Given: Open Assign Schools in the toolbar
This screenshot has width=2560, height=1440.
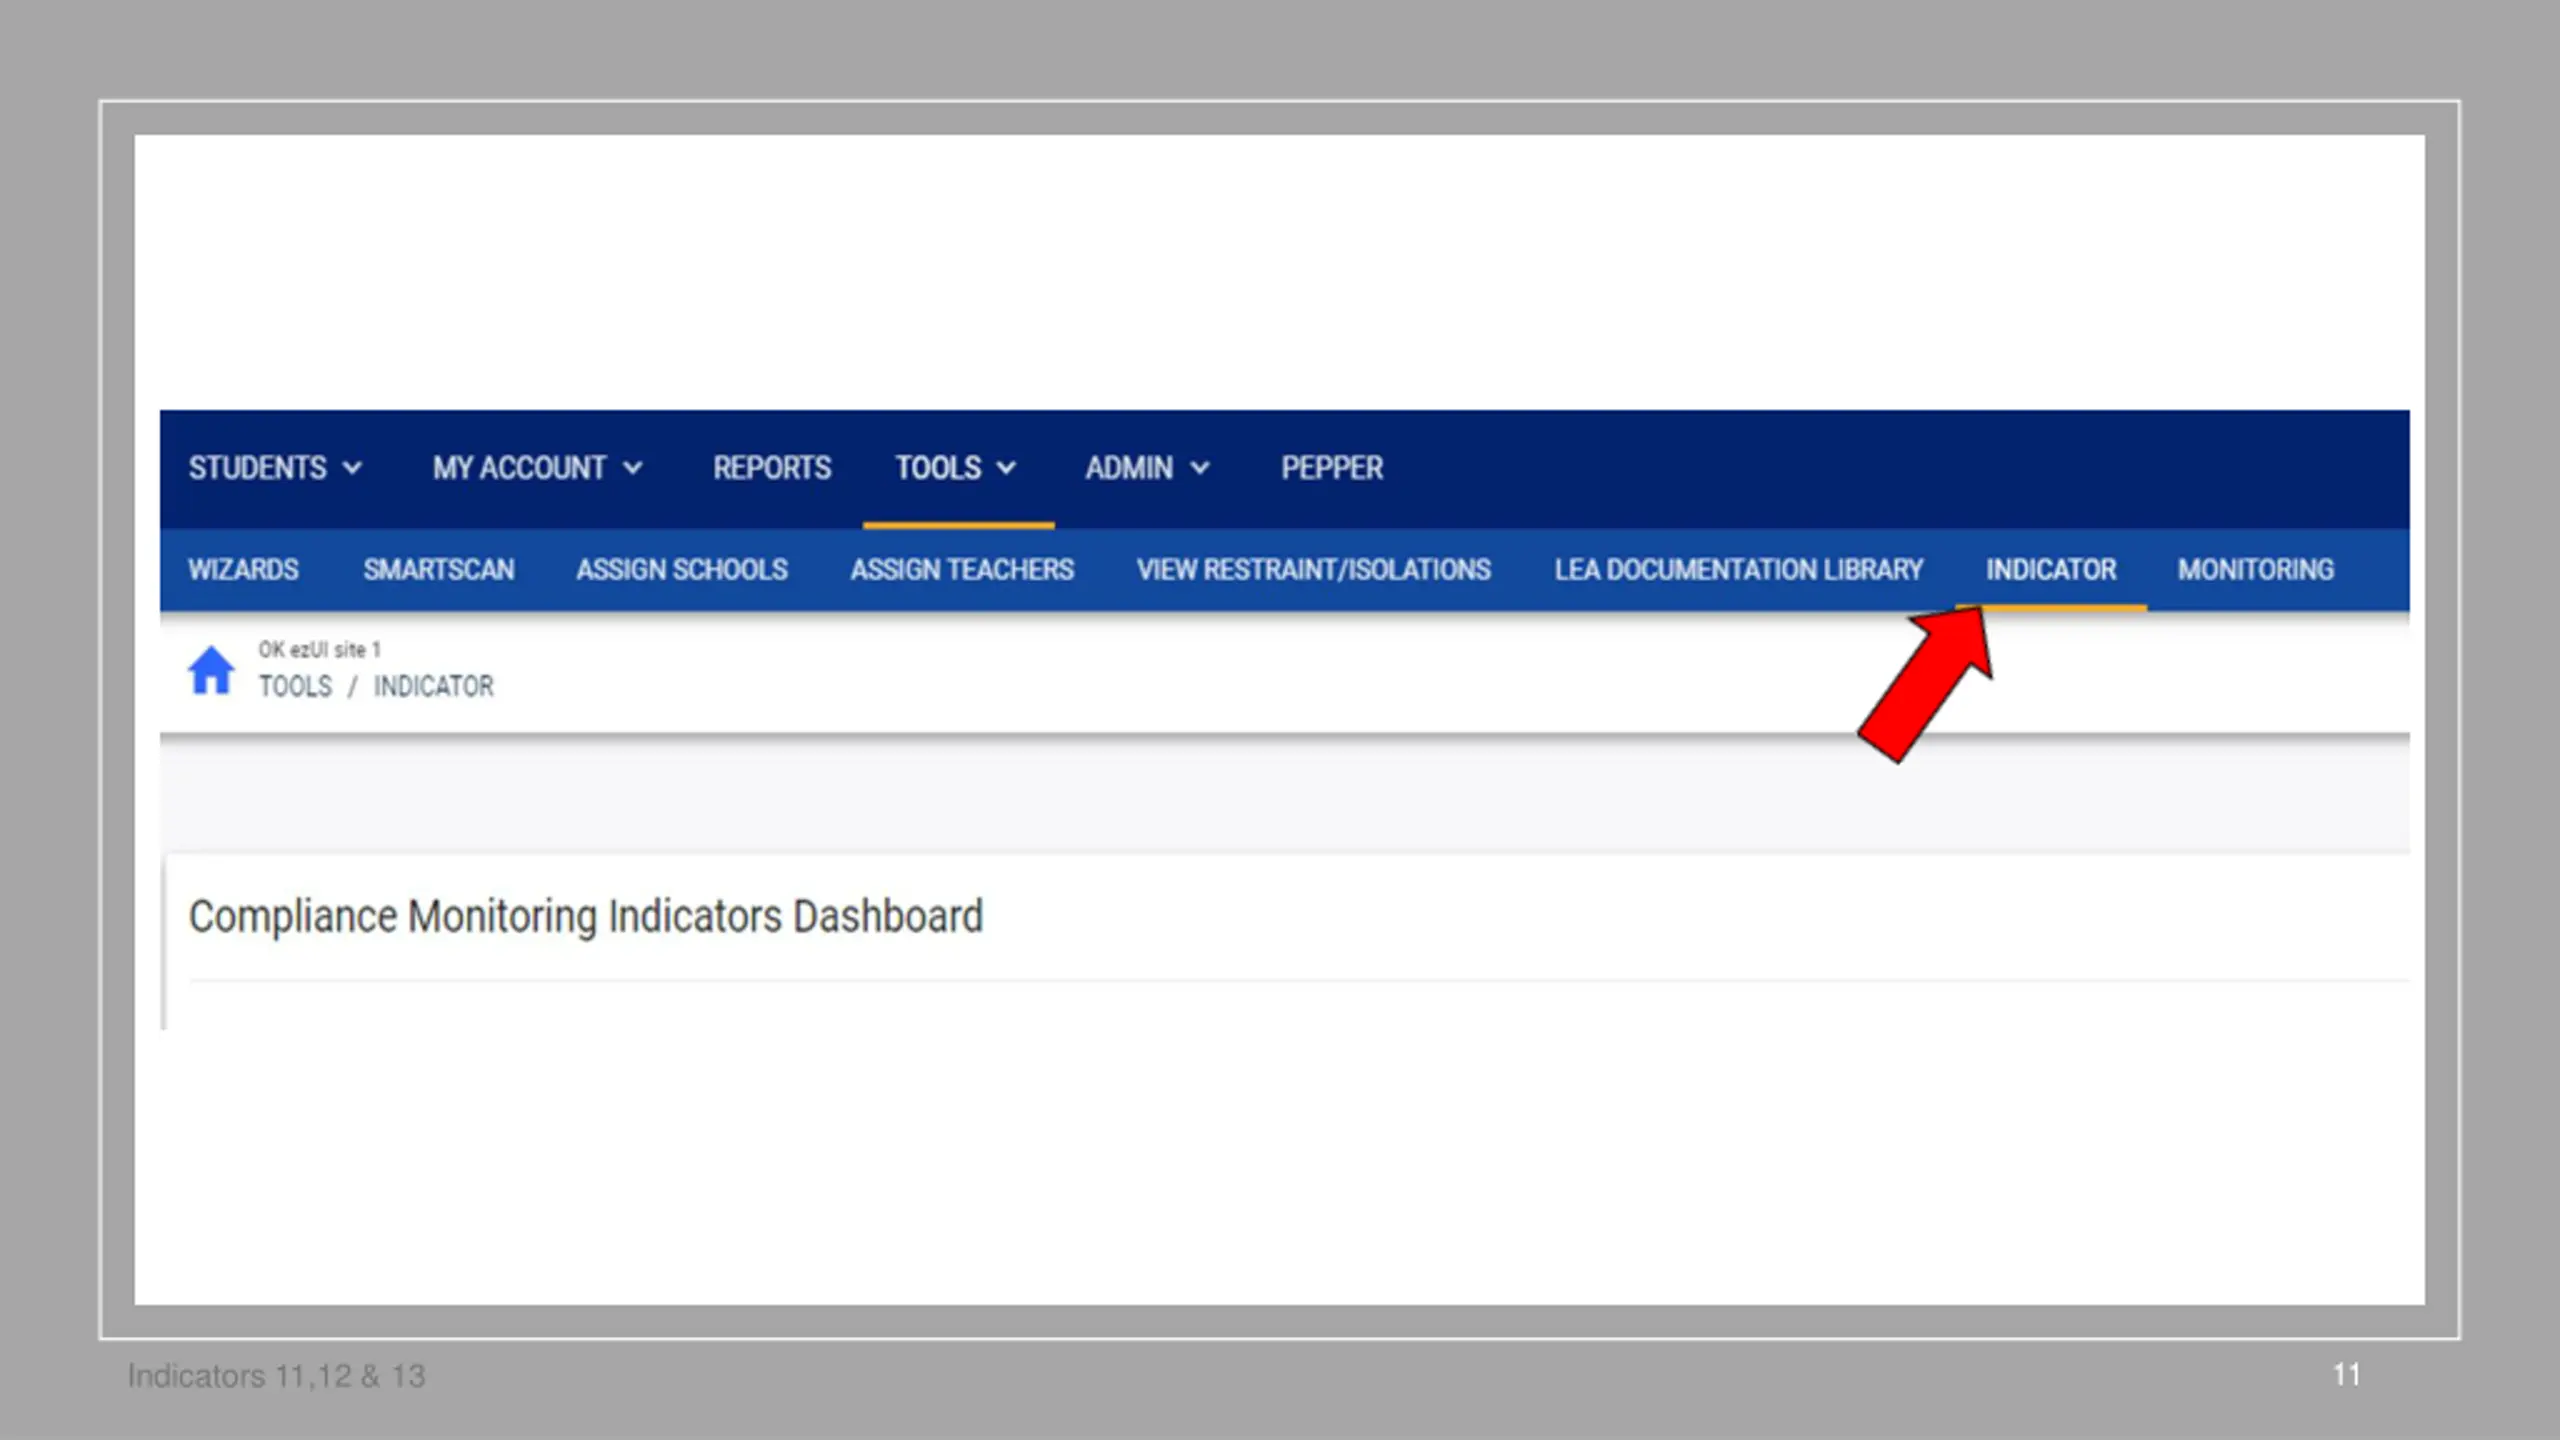Looking at the screenshot, I should click(x=682, y=569).
